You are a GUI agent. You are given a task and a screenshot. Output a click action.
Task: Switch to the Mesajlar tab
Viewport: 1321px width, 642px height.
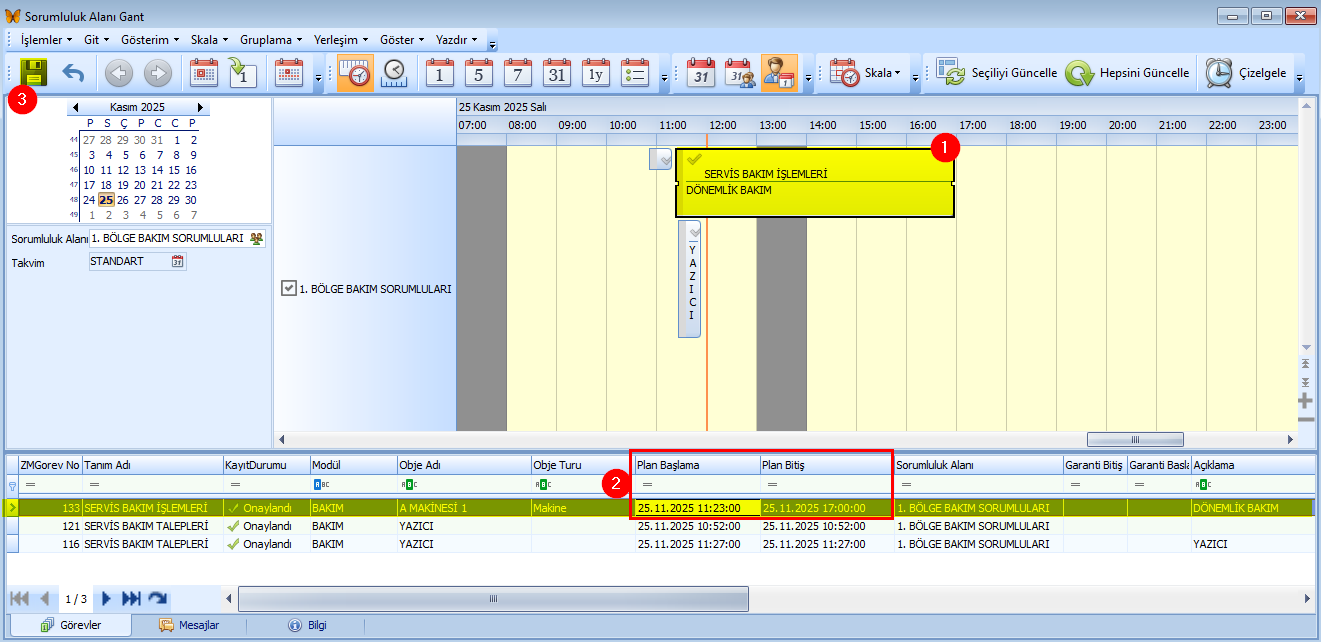tap(189, 625)
